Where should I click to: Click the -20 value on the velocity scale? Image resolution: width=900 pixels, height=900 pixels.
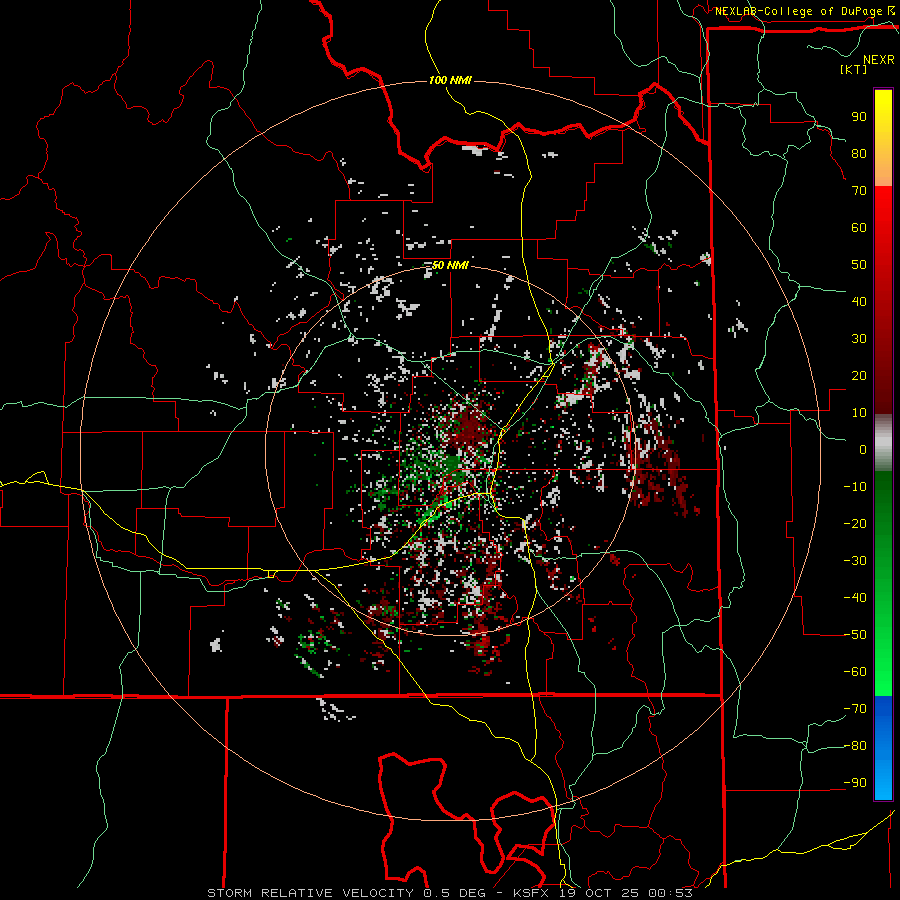[x=855, y=523]
